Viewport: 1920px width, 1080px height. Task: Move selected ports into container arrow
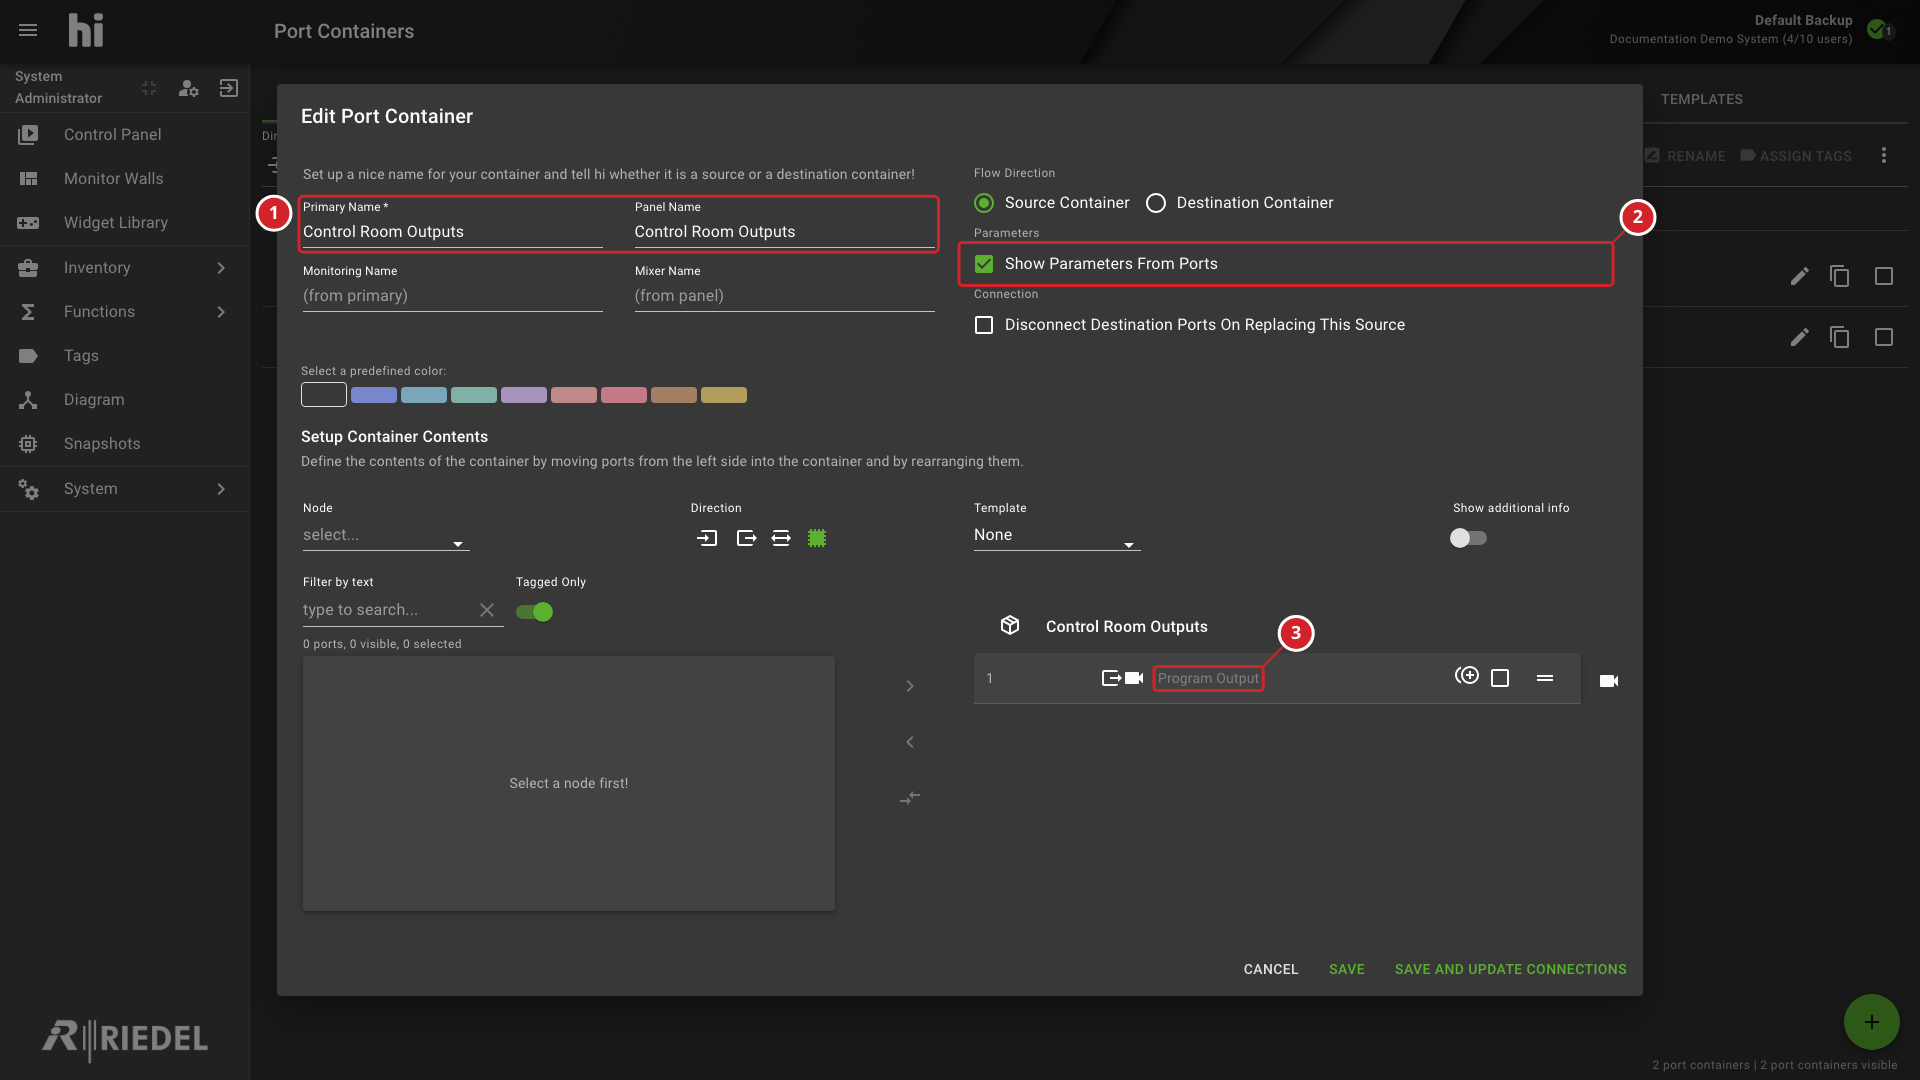910,686
